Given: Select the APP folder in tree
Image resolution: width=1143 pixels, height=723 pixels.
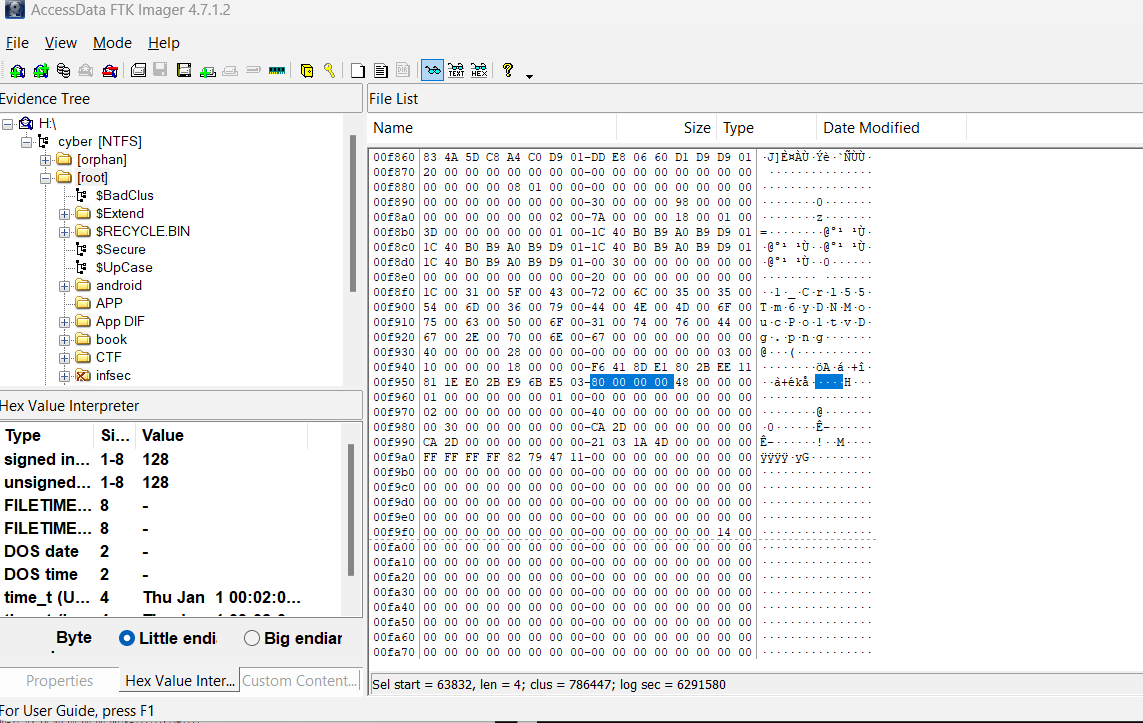Looking at the screenshot, I should point(109,303).
